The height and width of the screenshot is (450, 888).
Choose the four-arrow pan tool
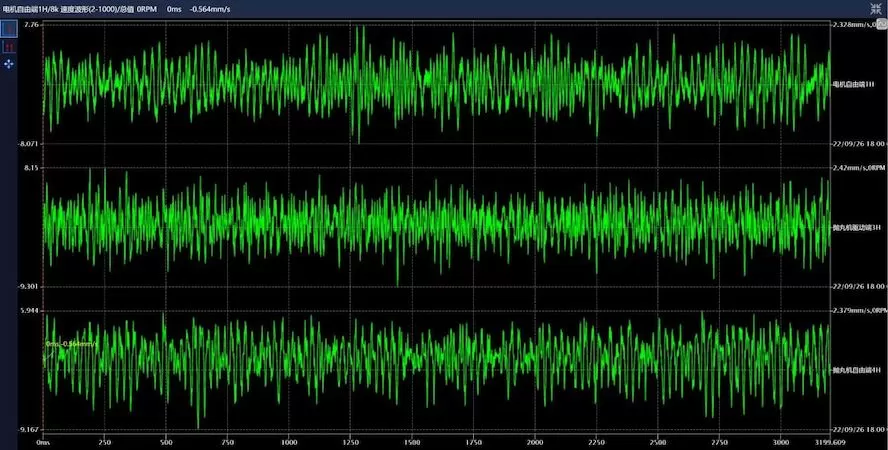click(x=9, y=63)
